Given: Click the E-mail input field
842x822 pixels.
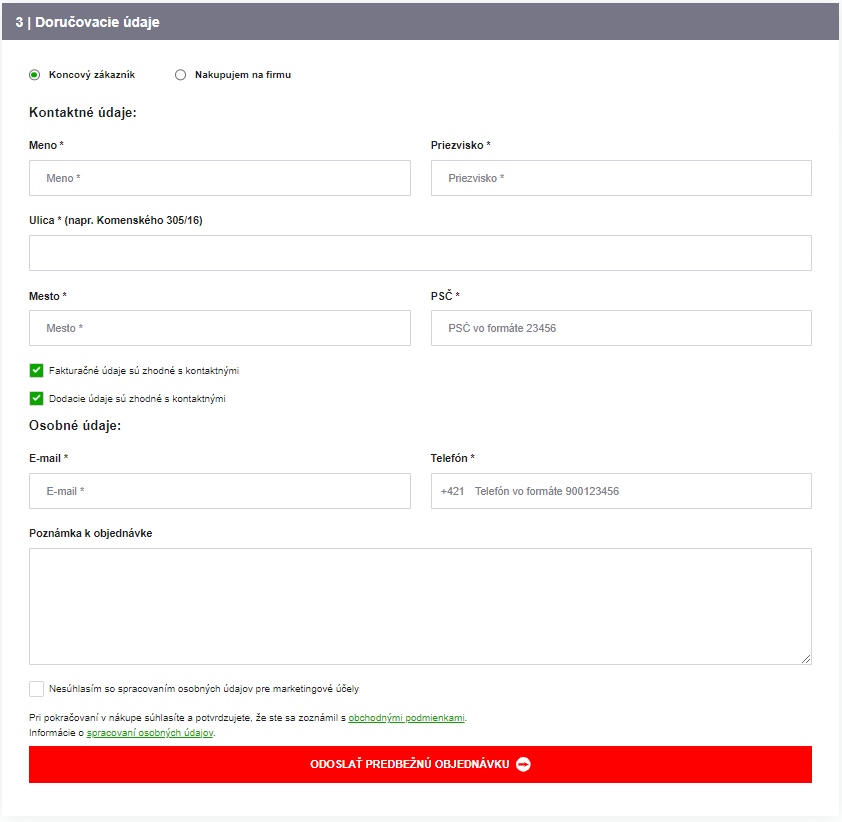Looking at the screenshot, I should pyautogui.click(x=220, y=491).
